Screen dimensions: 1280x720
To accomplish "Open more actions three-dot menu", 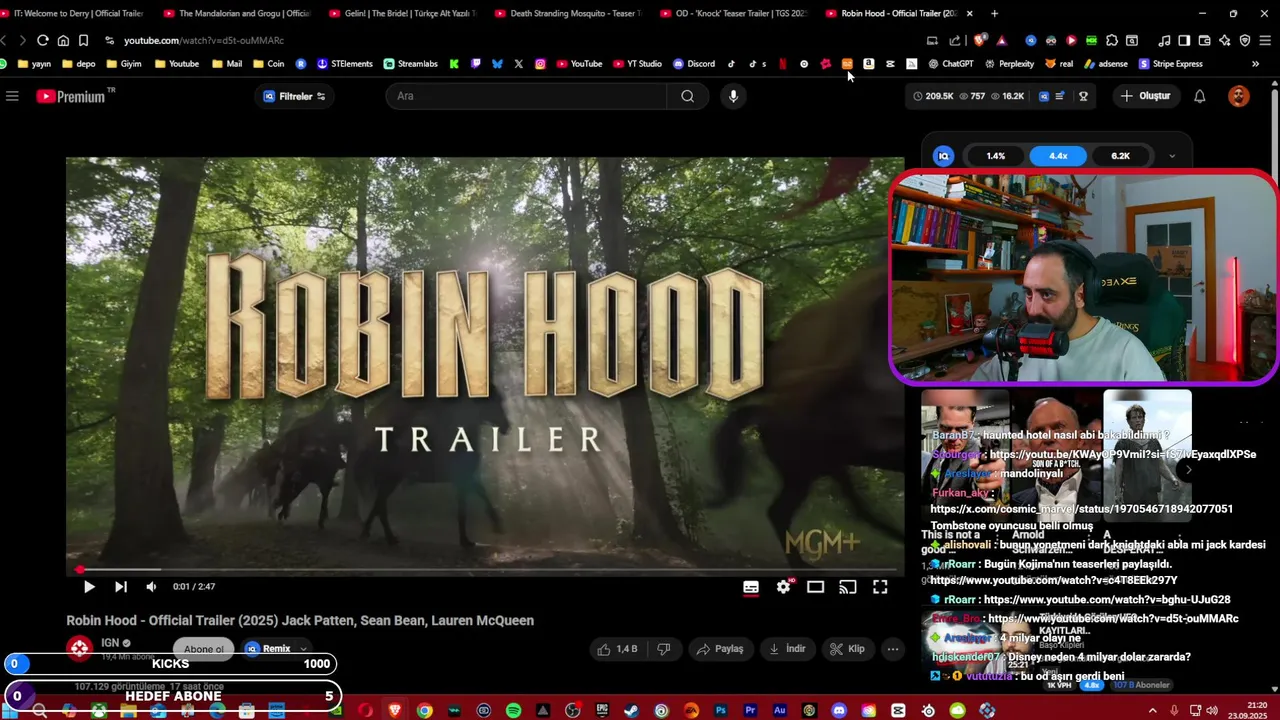I will 893,649.
